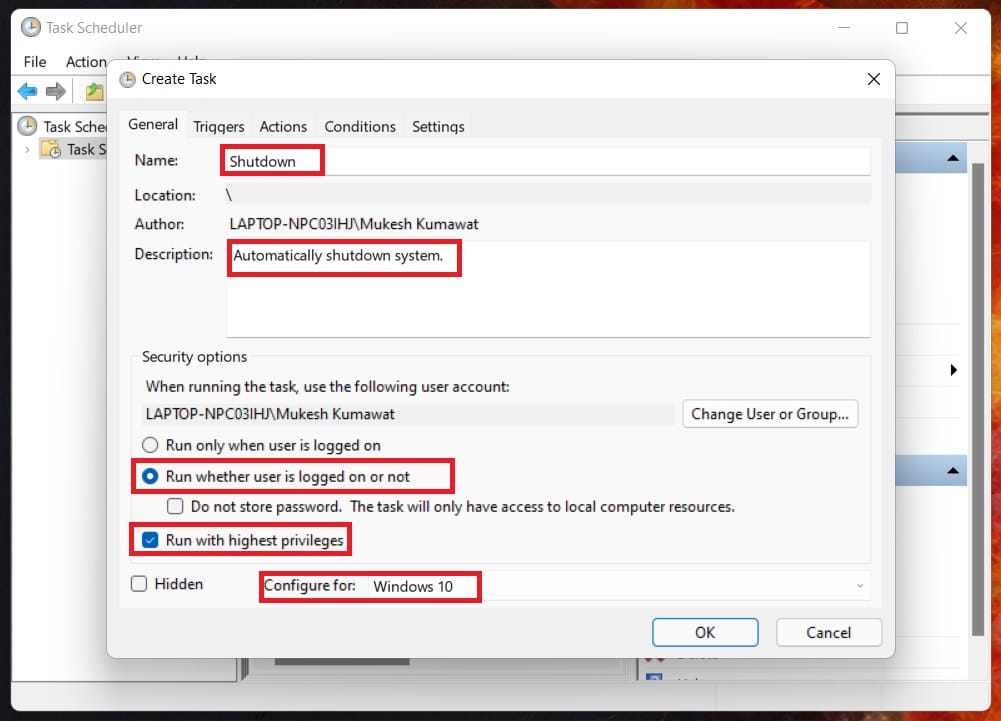Toggle the Hidden checkbox
1001x721 pixels.
click(139, 584)
